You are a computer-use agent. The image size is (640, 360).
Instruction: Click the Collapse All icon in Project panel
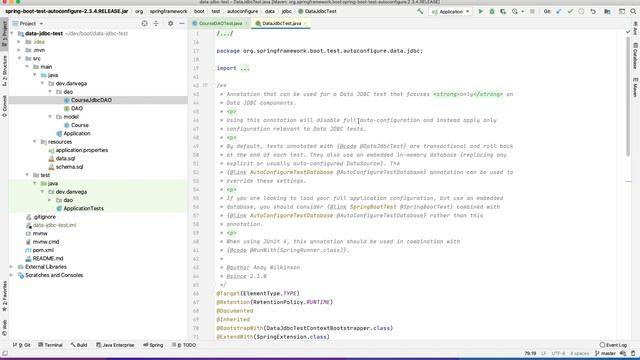(156, 24)
